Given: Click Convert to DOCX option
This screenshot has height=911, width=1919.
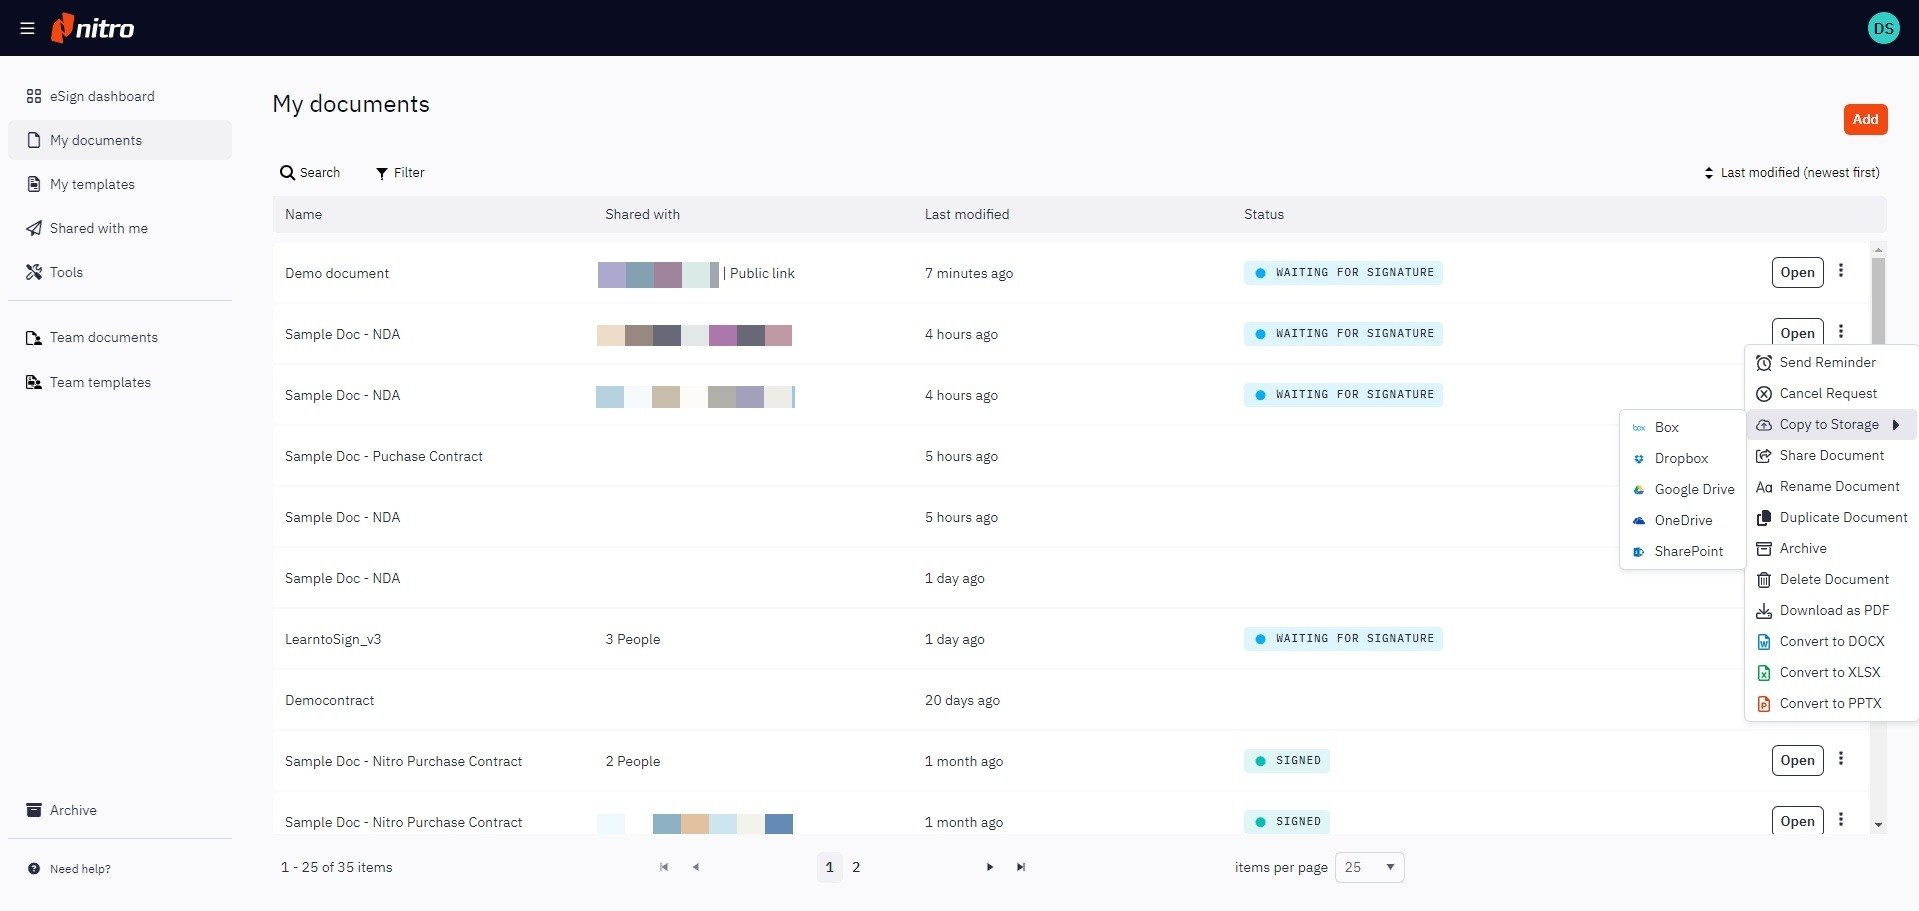Looking at the screenshot, I should [1831, 641].
